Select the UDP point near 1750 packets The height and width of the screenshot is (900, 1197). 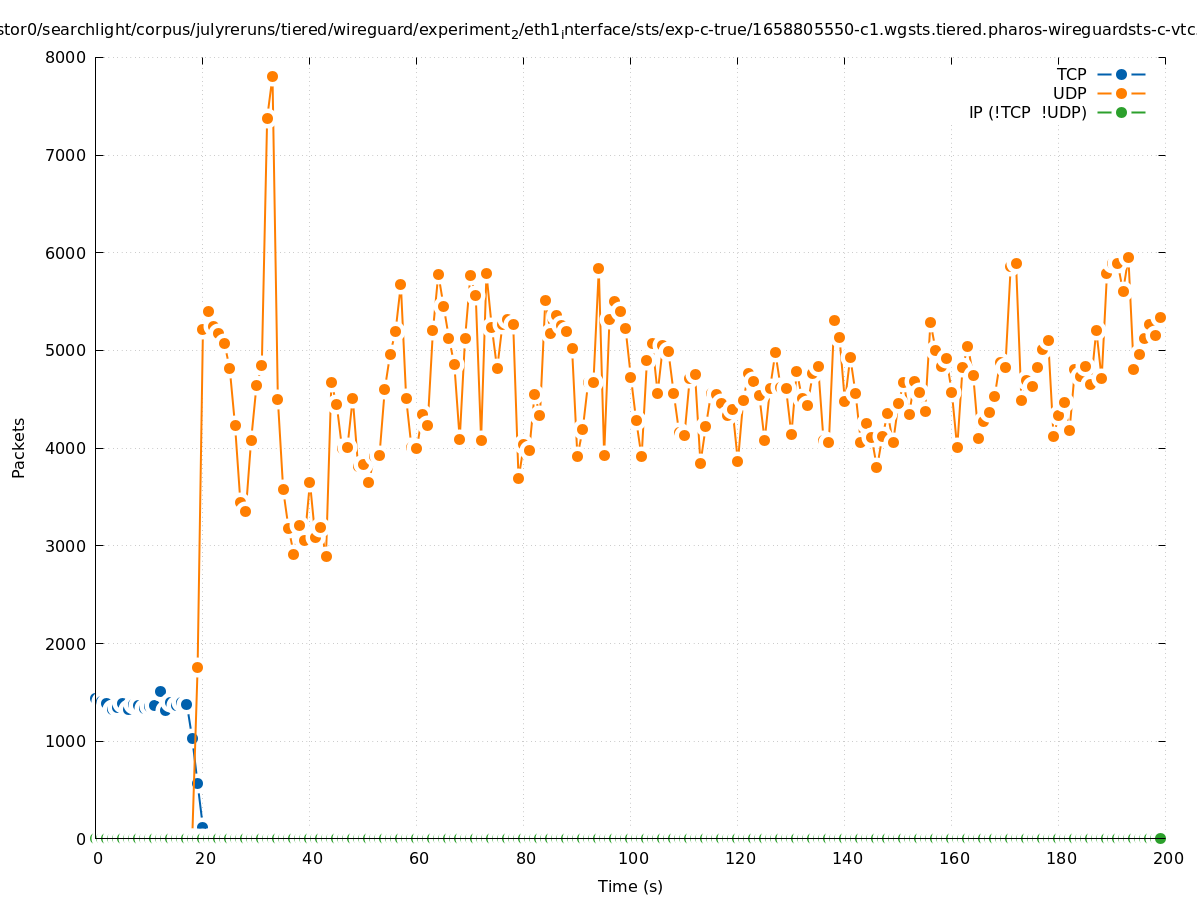click(197, 667)
